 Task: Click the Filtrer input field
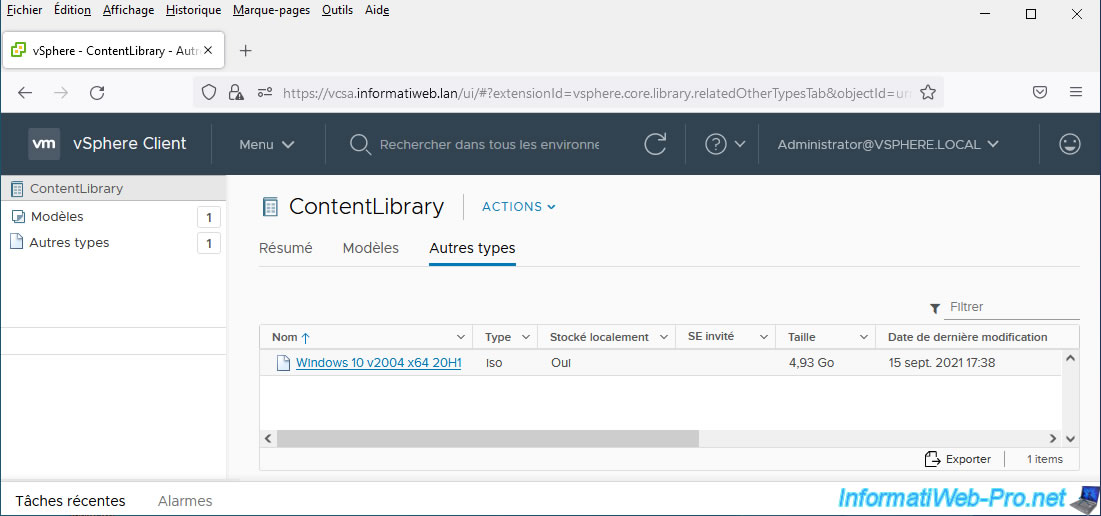[x=1014, y=307]
